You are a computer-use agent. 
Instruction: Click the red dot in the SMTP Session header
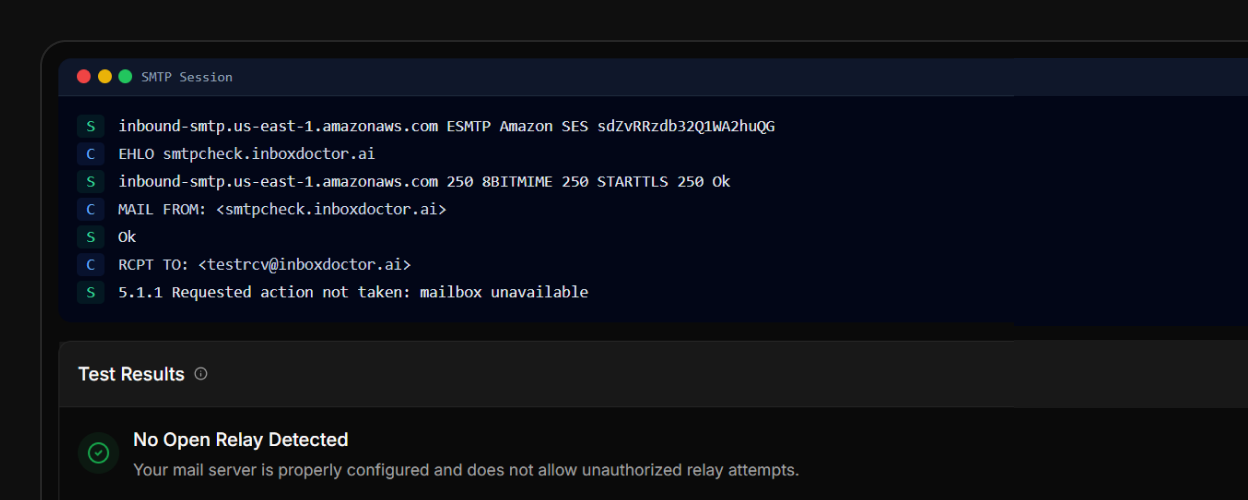click(84, 77)
